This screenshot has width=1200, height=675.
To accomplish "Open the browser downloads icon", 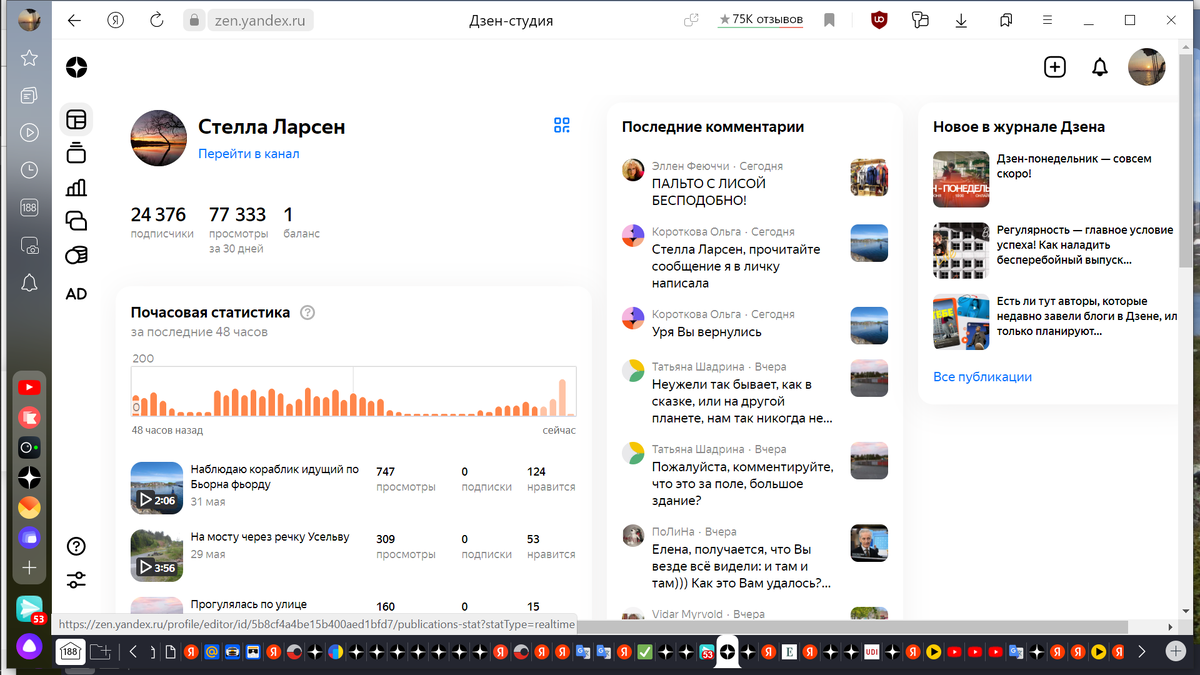I will (x=961, y=20).
